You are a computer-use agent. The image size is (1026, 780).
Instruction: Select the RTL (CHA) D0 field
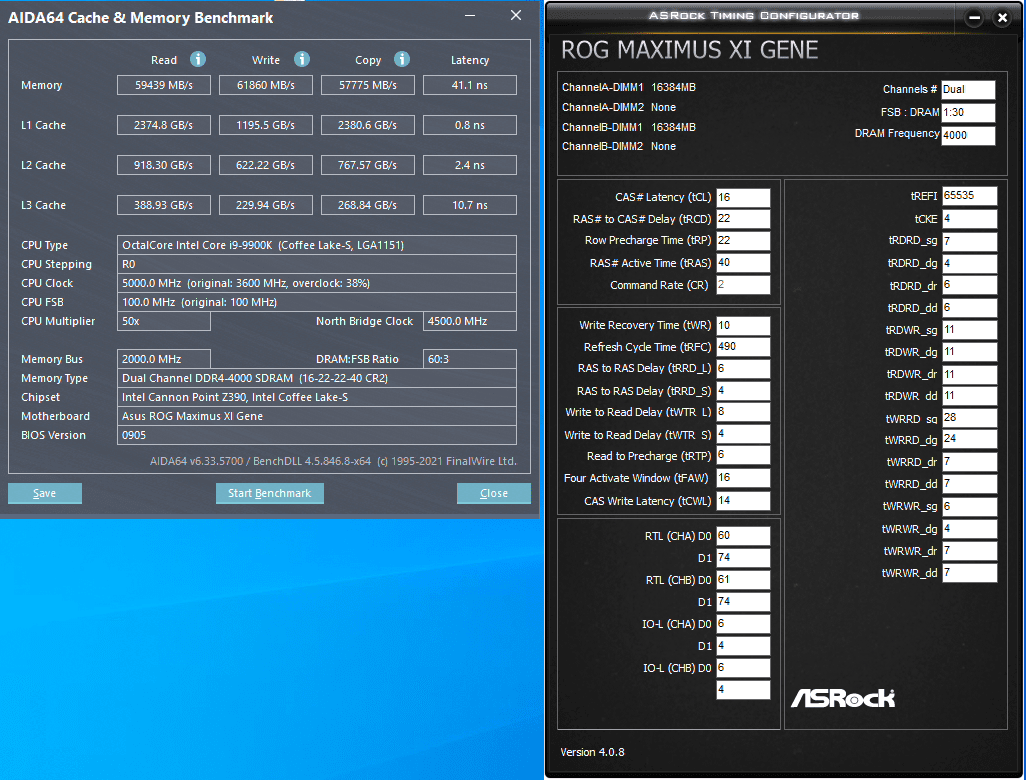(x=743, y=536)
